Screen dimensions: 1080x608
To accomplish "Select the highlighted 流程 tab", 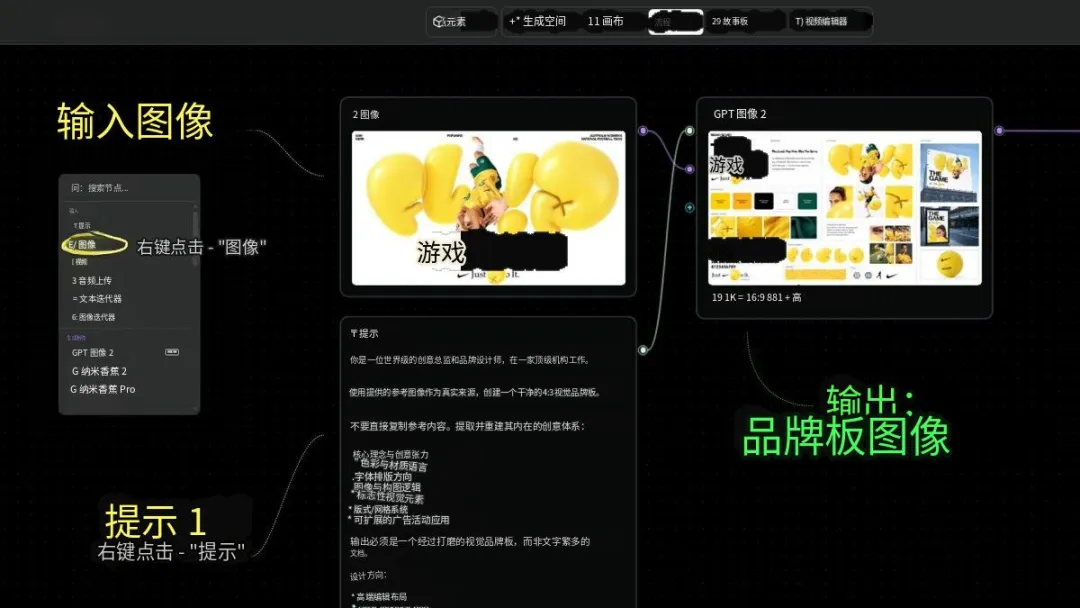I will pyautogui.click(x=675, y=22).
